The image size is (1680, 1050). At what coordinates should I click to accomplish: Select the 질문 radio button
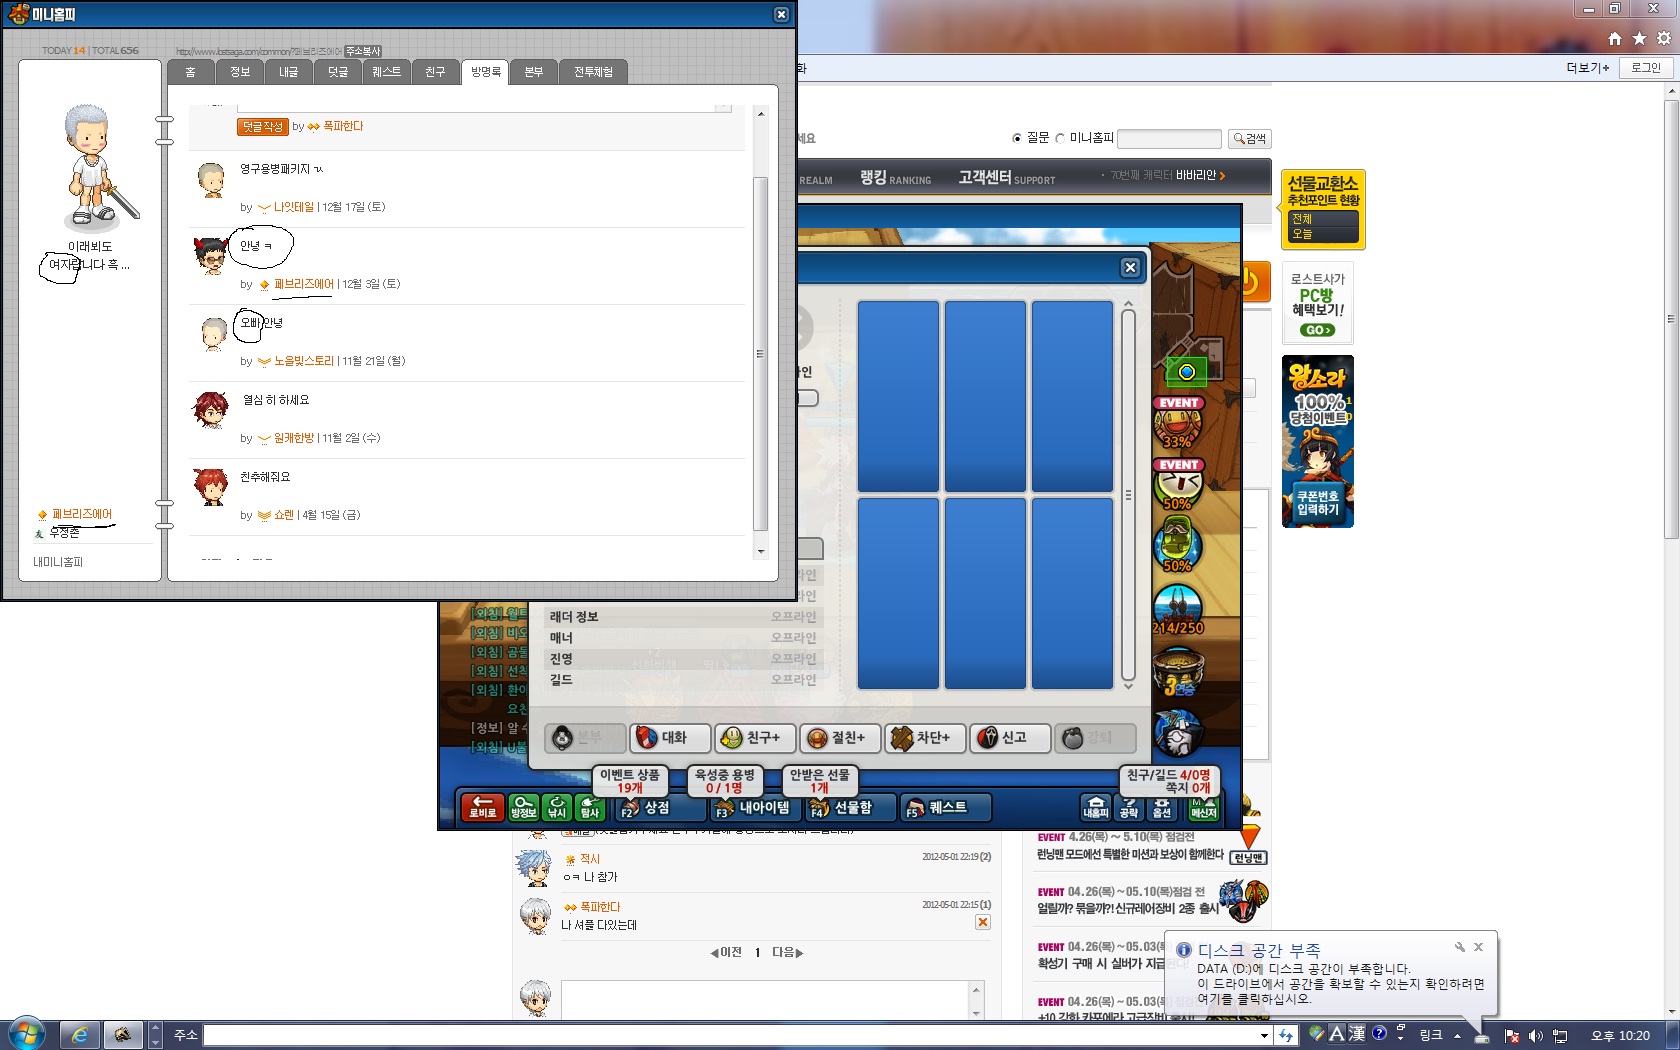1017,138
